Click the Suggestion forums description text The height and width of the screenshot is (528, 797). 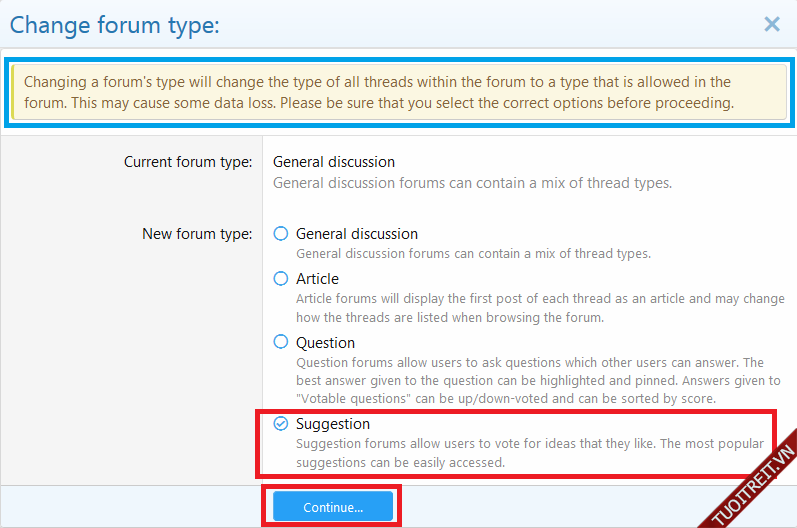[x=529, y=453]
